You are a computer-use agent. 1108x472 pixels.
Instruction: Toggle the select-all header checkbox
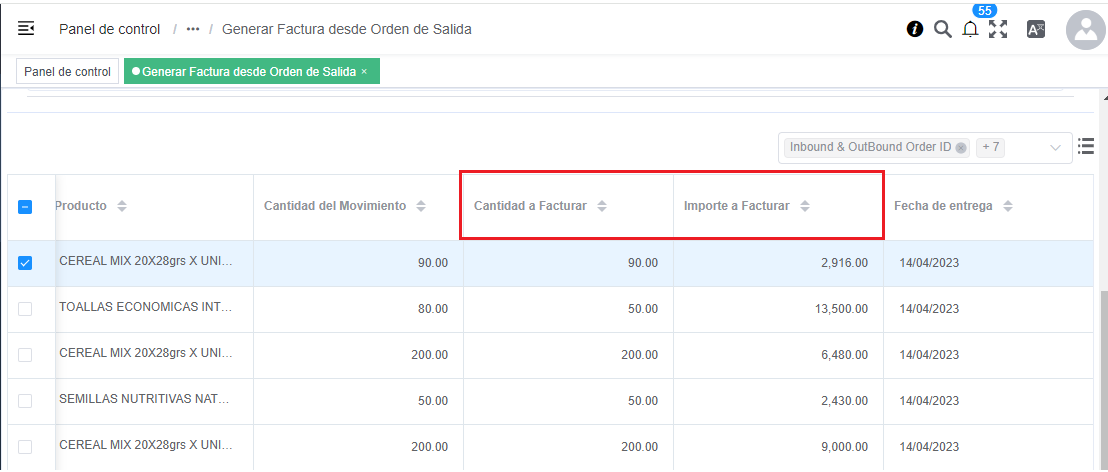tap(25, 207)
